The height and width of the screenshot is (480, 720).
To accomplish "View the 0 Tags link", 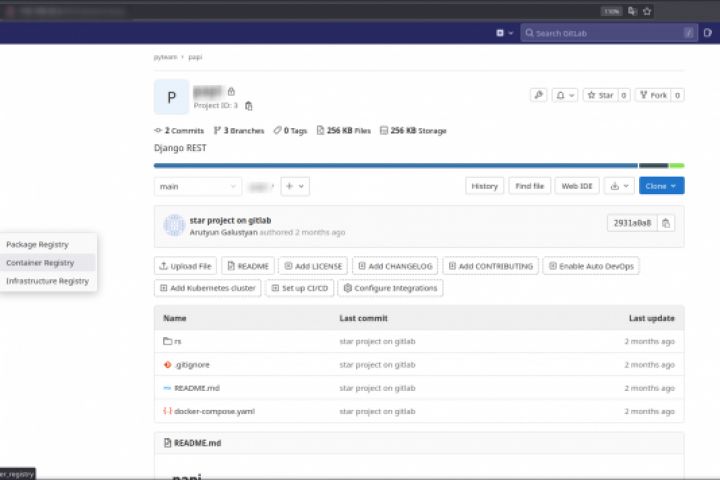I will tap(290, 130).
